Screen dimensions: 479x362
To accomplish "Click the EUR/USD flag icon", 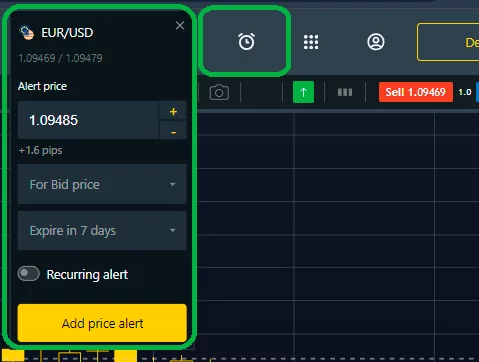I will coord(27,33).
